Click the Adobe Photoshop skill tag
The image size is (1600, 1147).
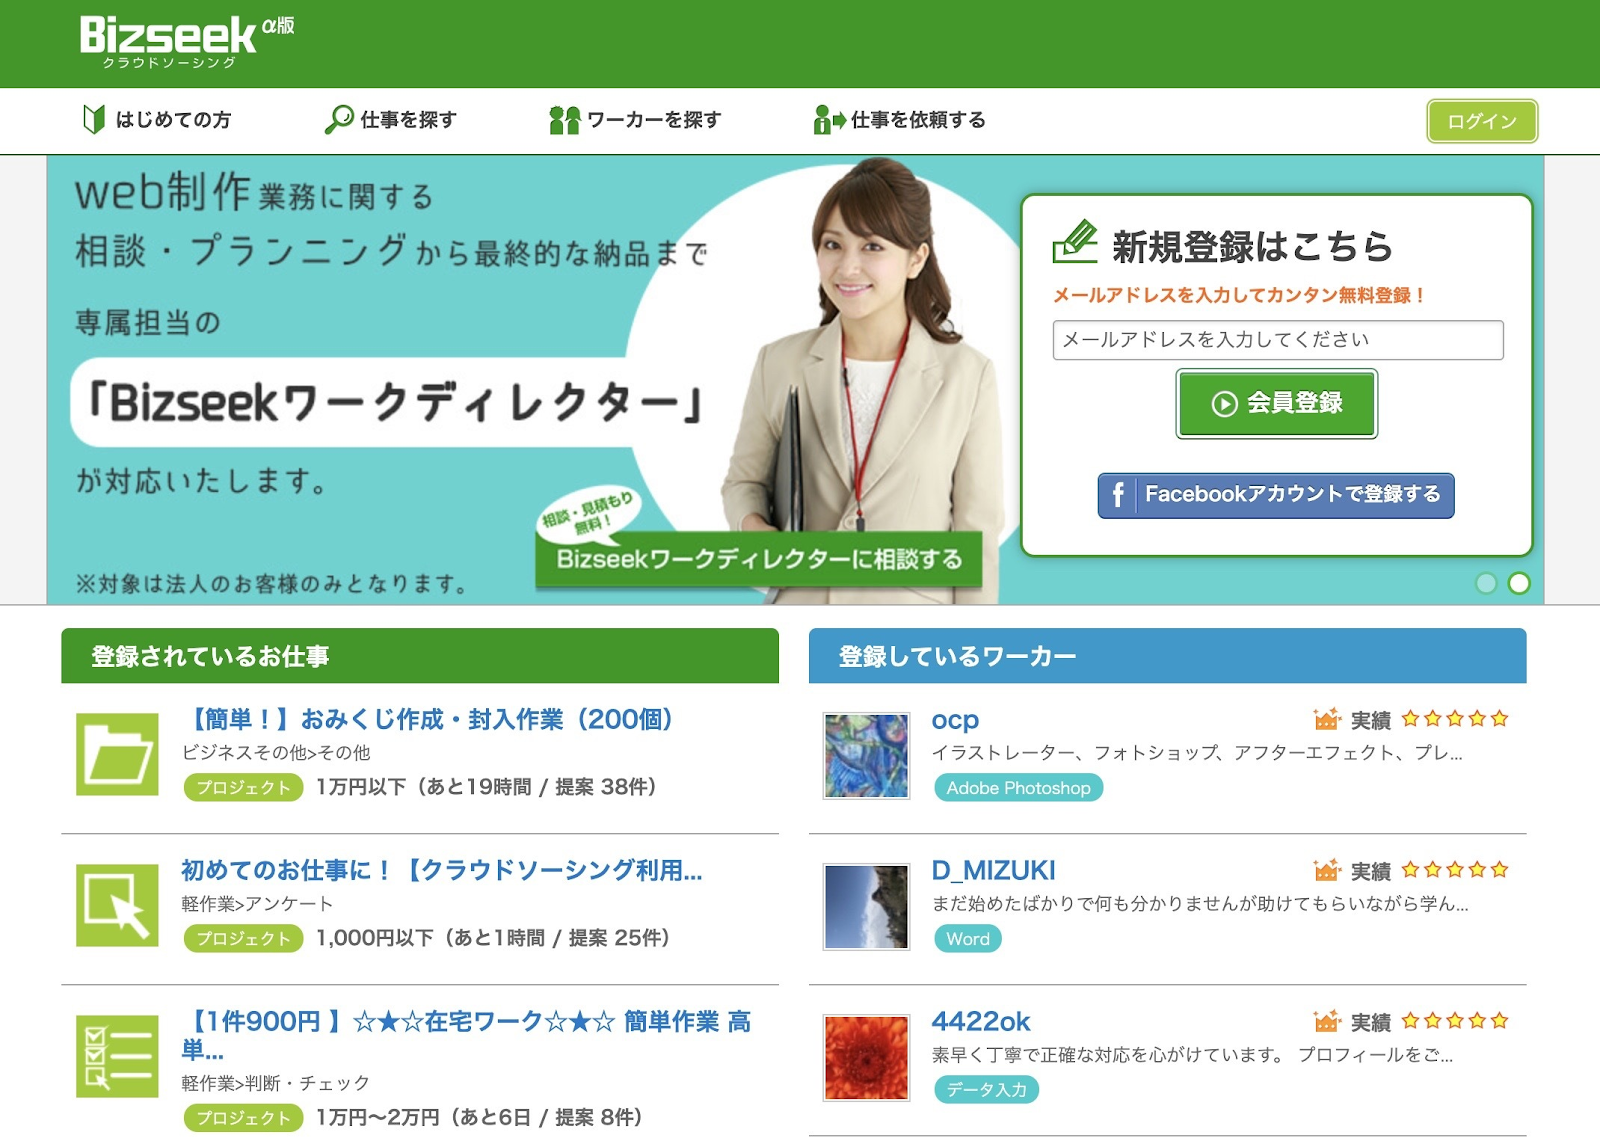tap(1018, 788)
